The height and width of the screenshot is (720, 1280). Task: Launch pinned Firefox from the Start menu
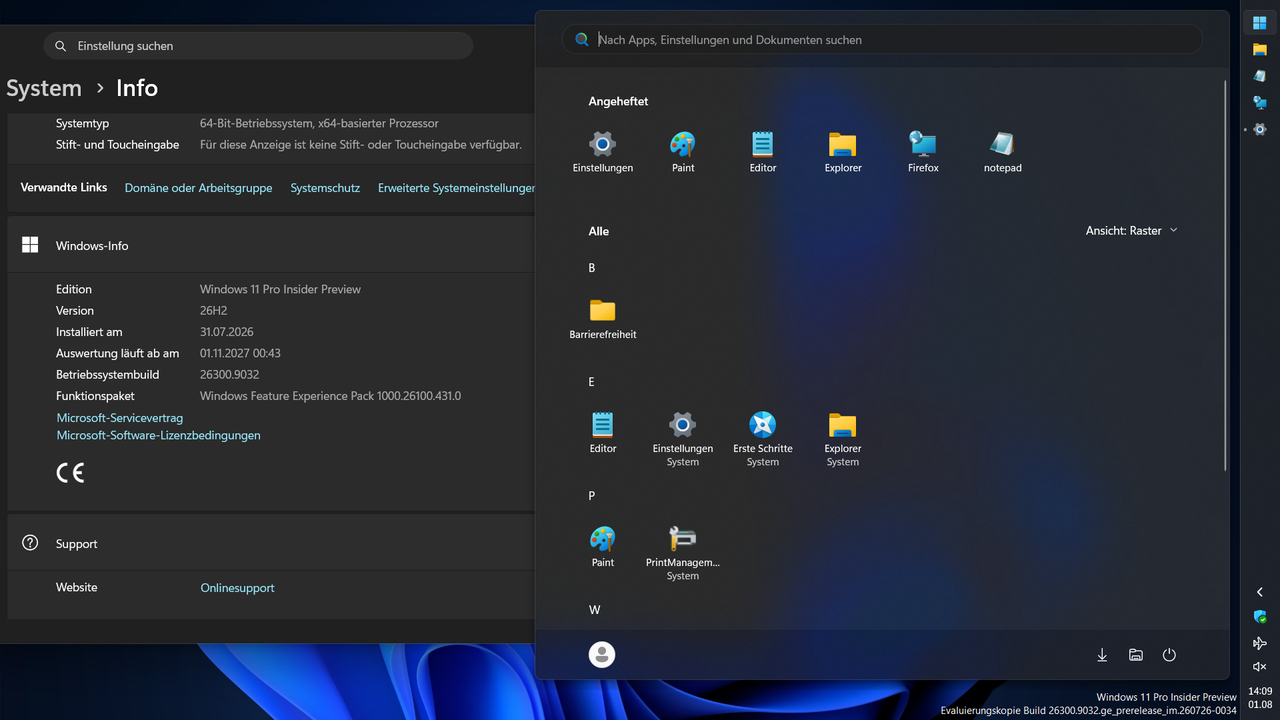coord(923,153)
